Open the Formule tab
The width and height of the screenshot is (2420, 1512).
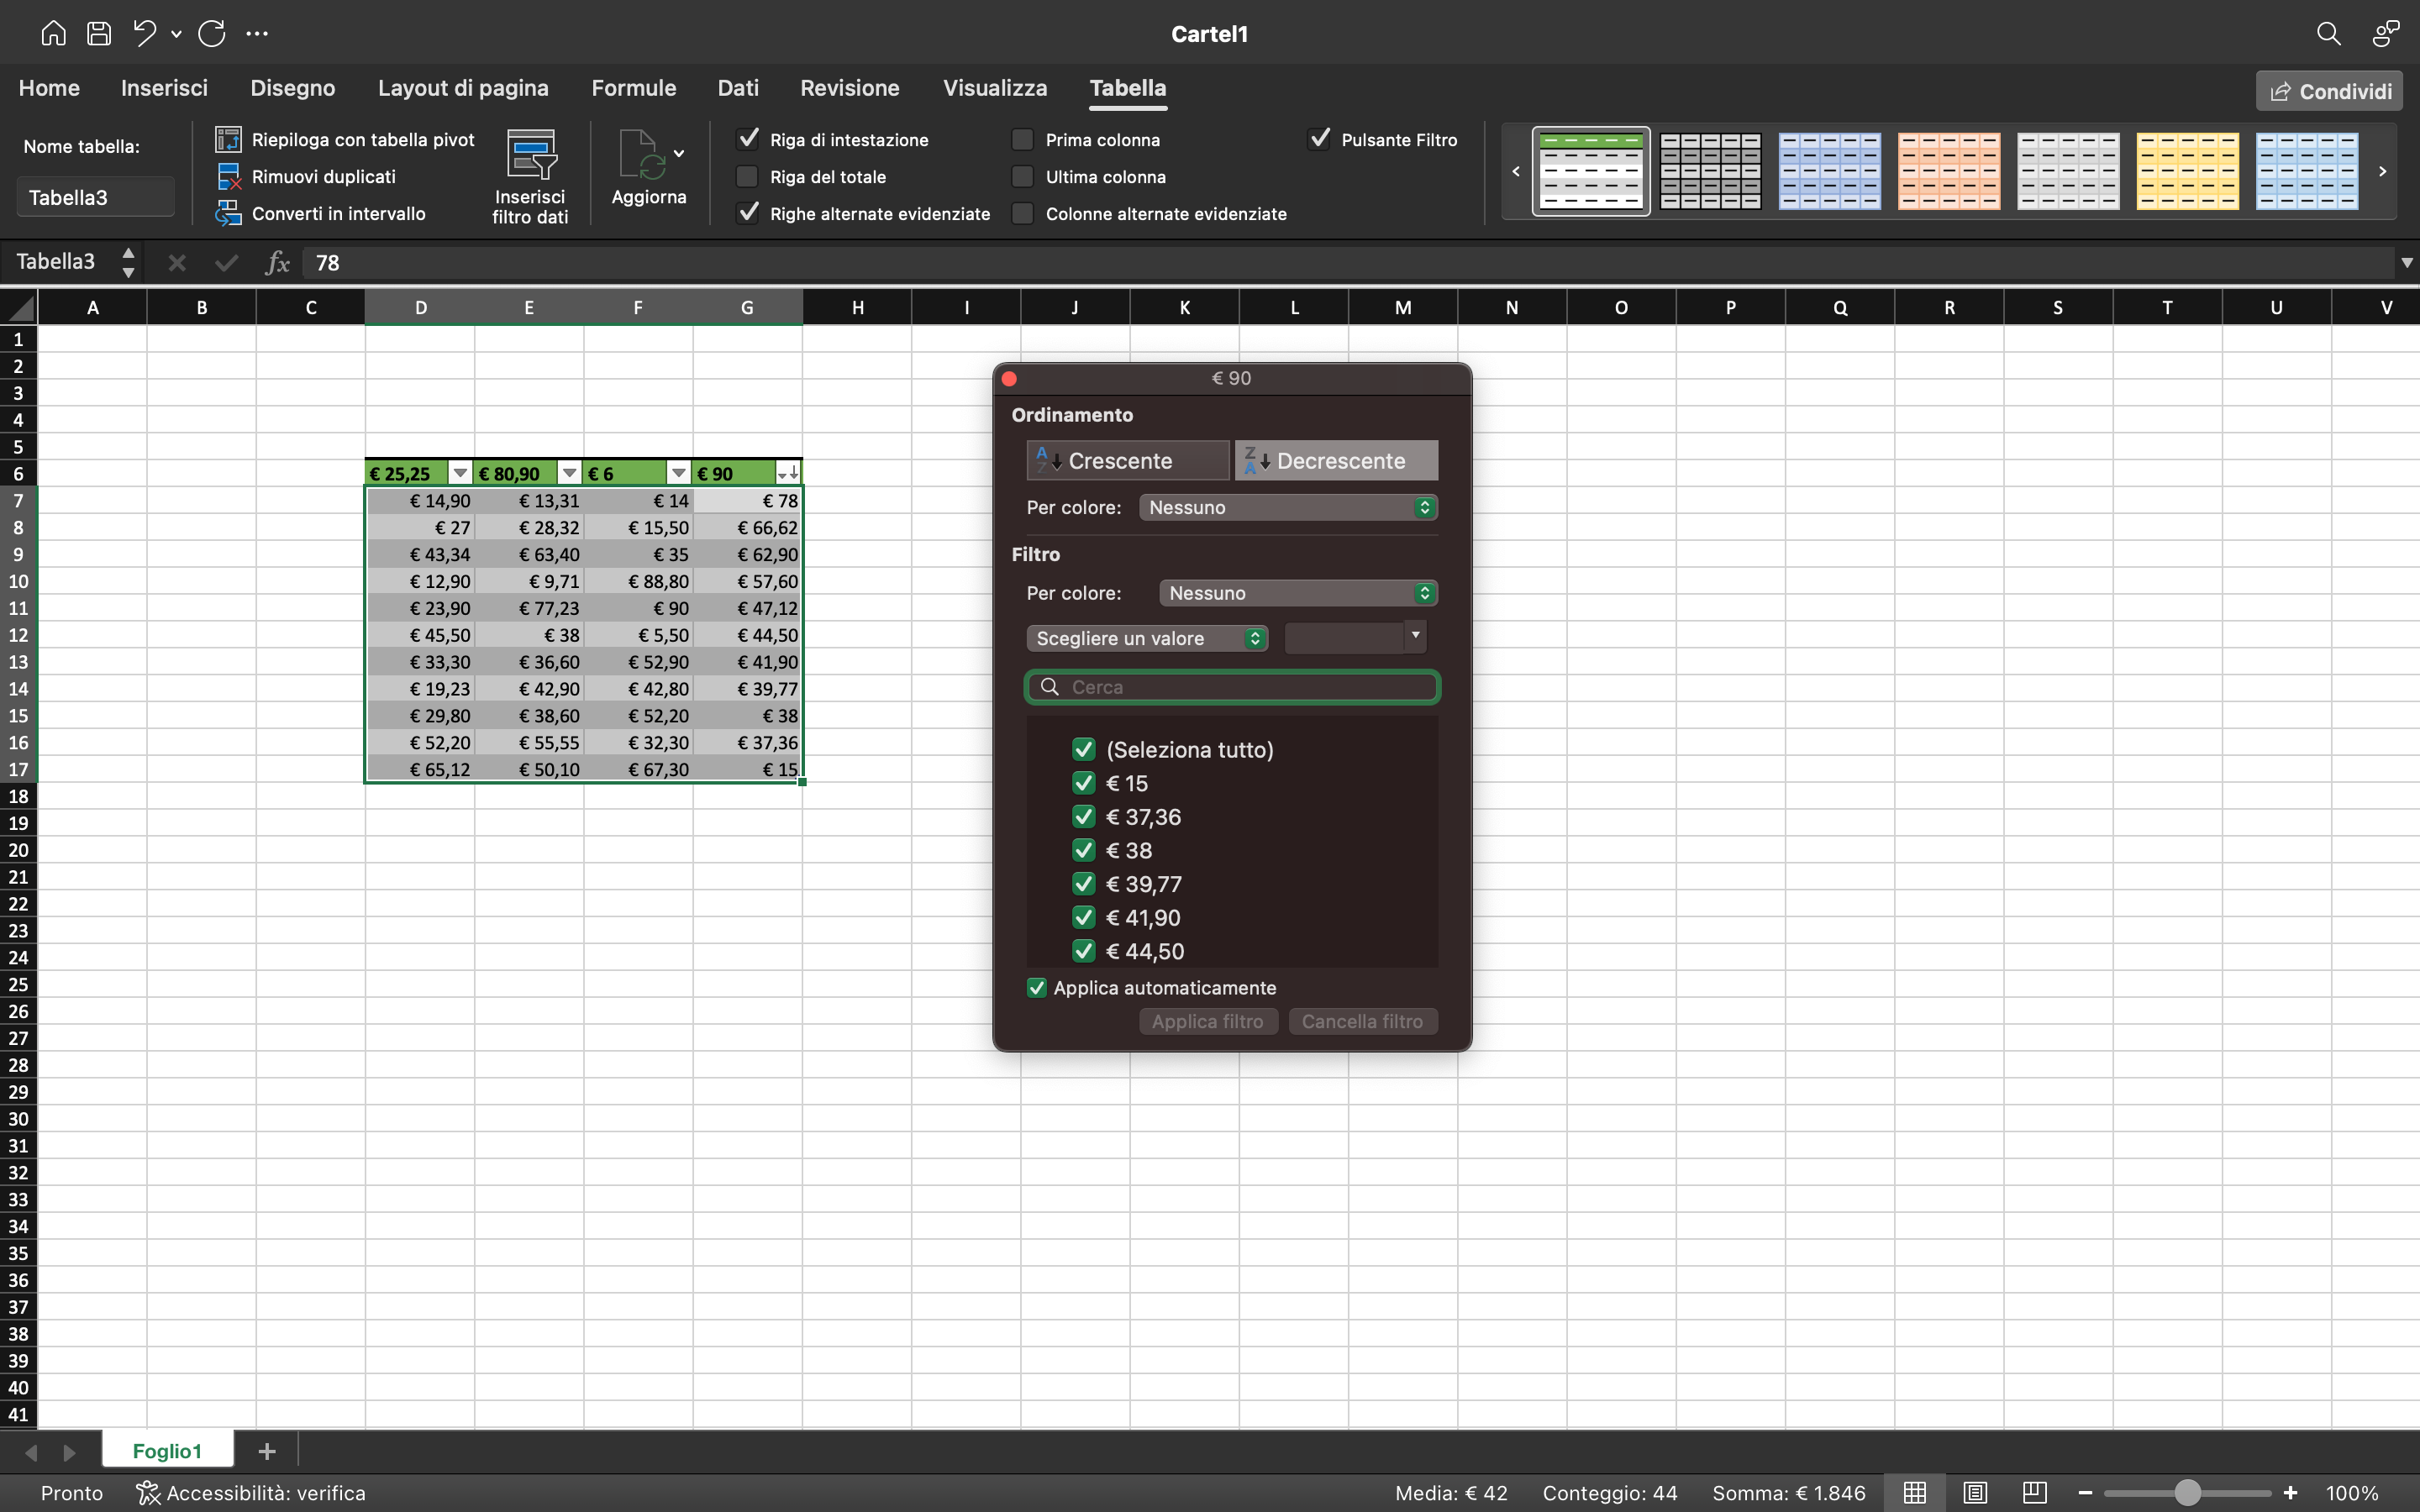click(x=634, y=88)
